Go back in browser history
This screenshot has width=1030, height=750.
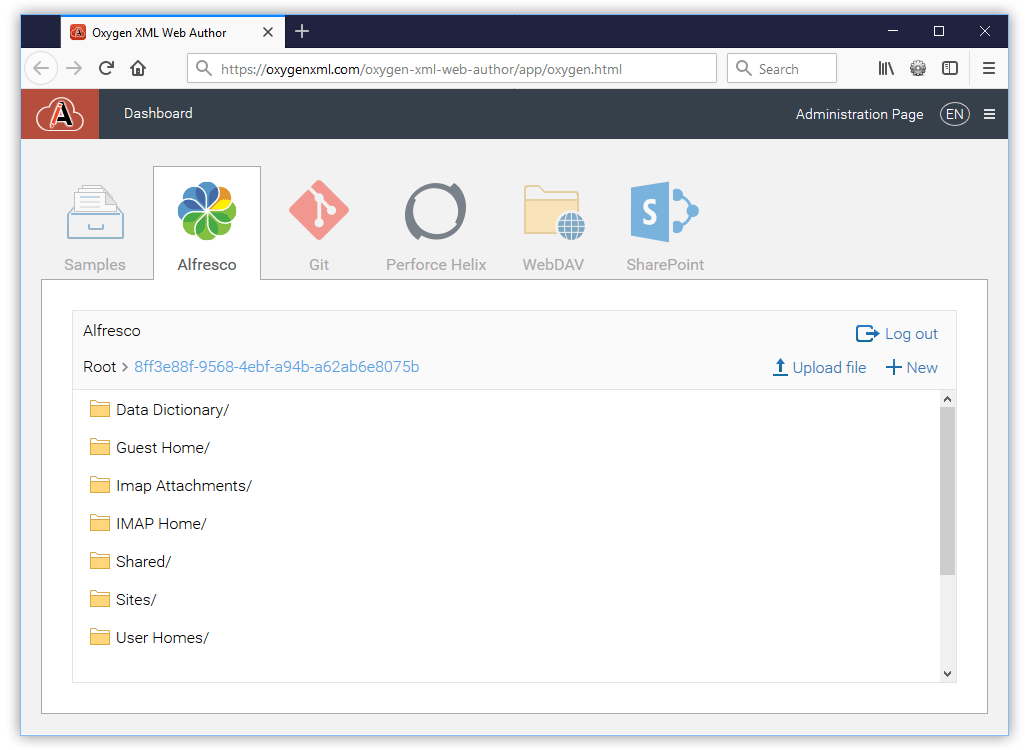41,68
